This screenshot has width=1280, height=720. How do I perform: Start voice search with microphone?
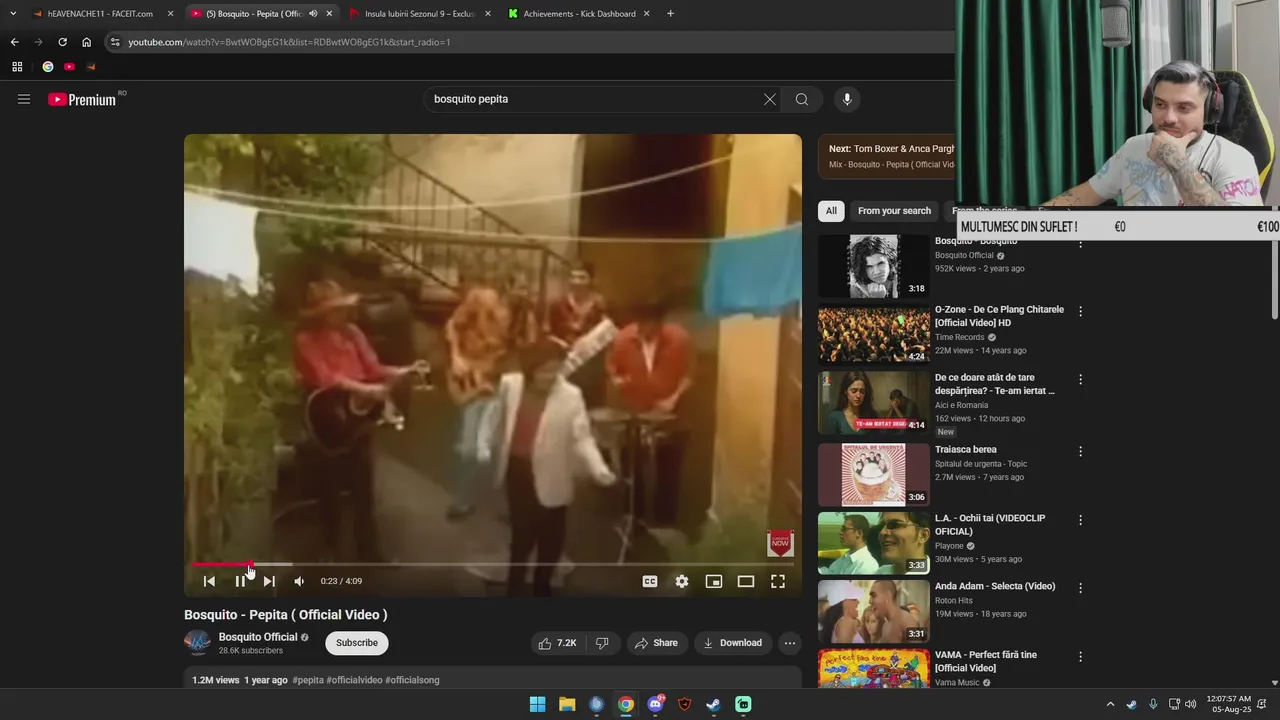(847, 99)
